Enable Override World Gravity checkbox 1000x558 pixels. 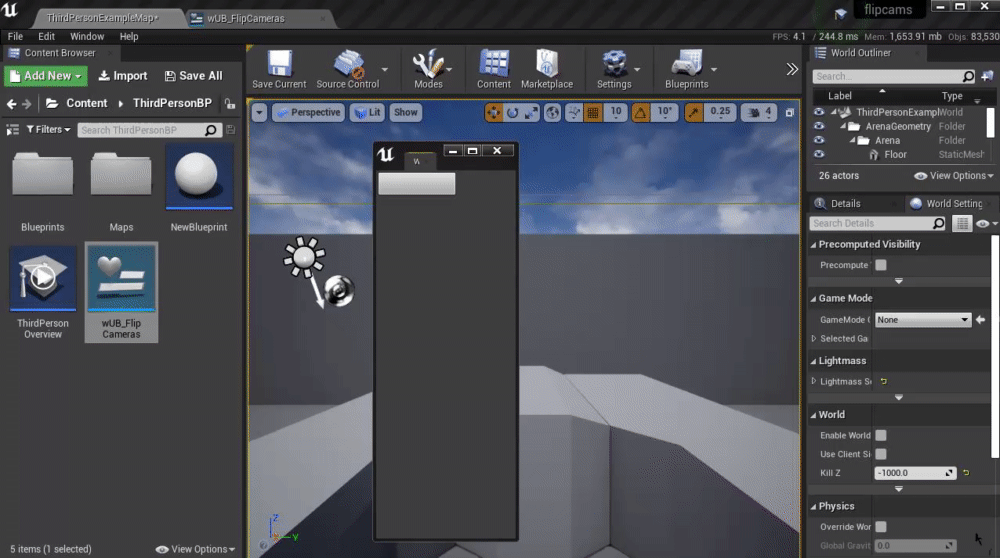[x=881, y=527]
